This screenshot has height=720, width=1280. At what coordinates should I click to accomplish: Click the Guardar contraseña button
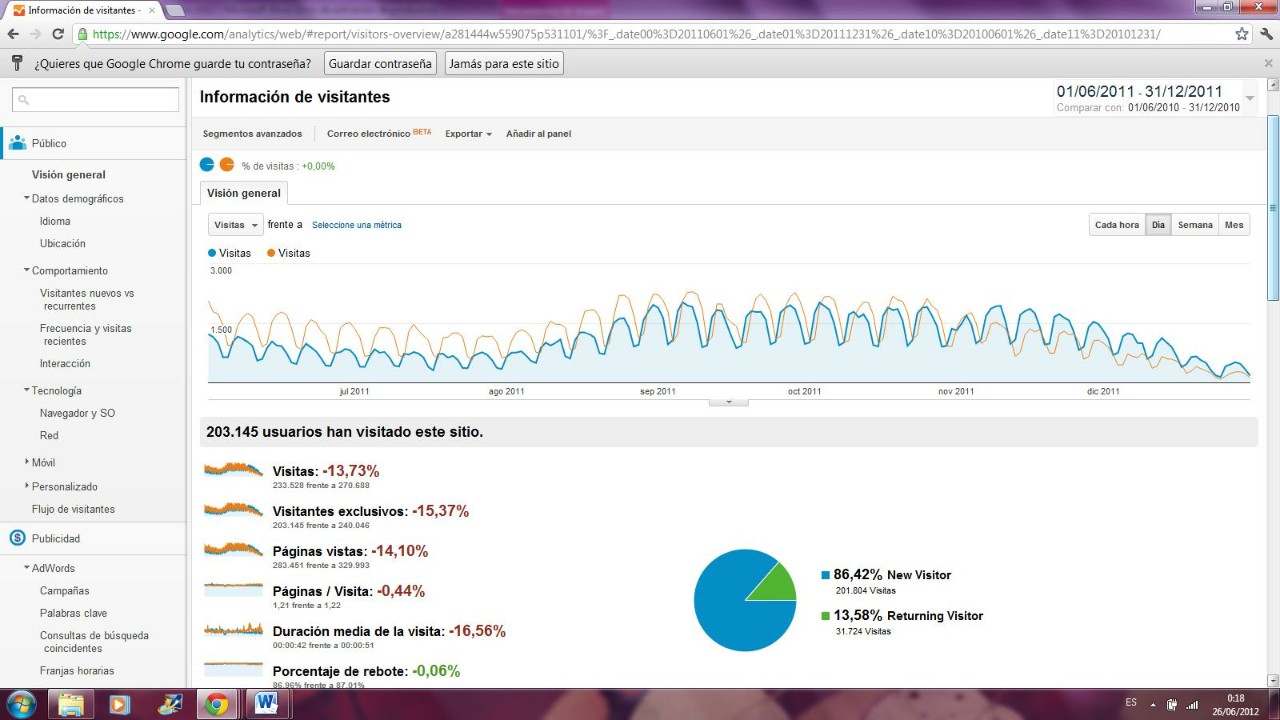click(x=380, y=63)
